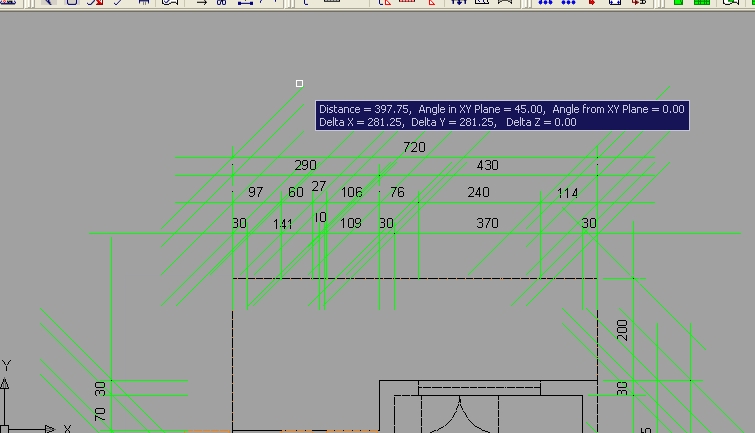Click the right-pointing arrow toolbar icon
This screenshot has height=433, width=755.
(x=201, y=3)
